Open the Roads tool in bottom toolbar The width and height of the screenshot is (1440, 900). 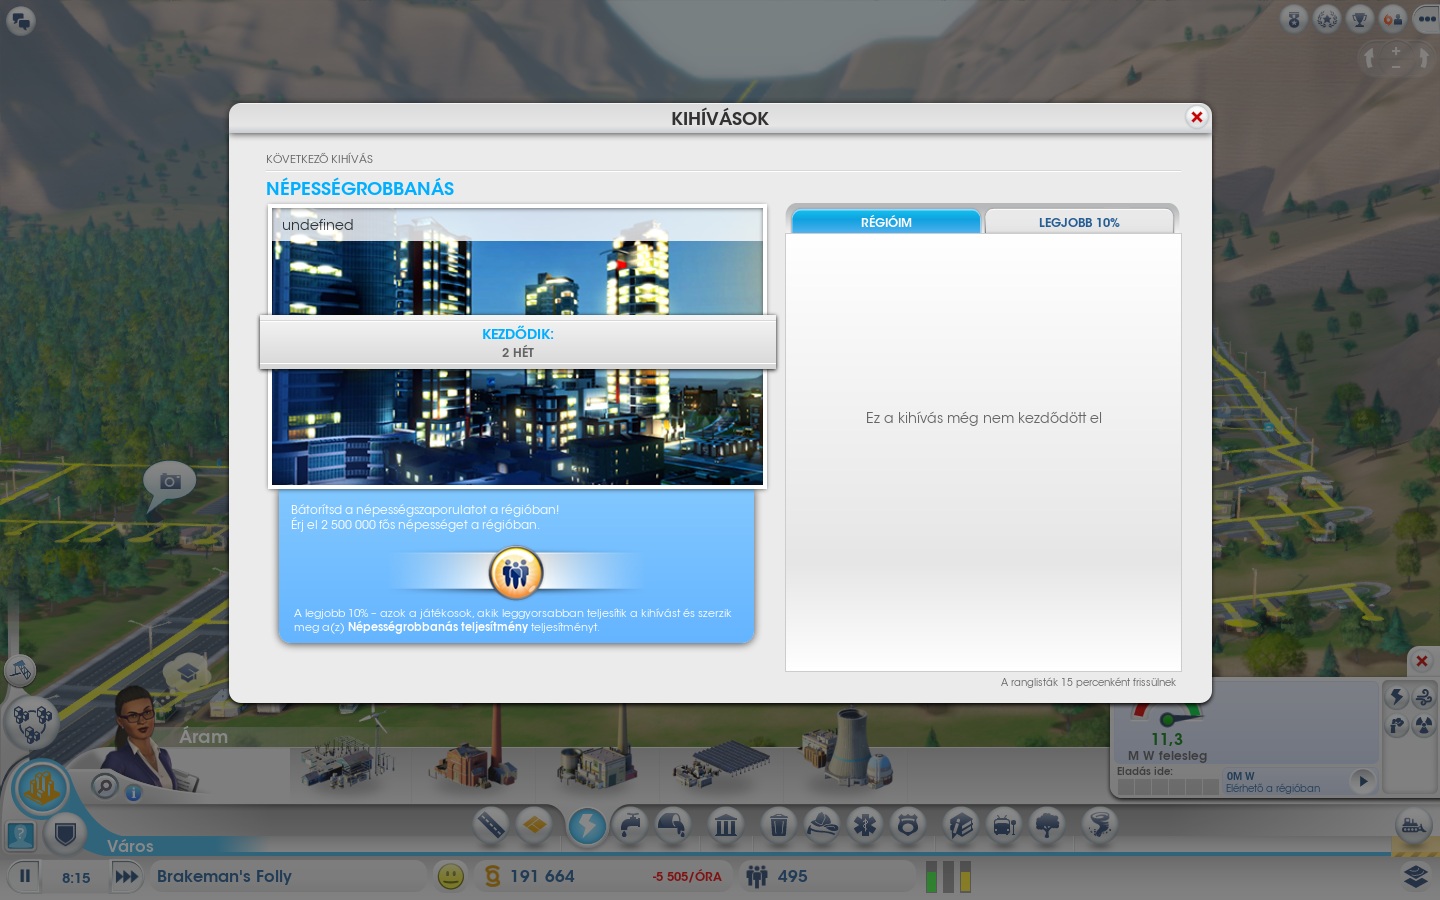(491, 825)
